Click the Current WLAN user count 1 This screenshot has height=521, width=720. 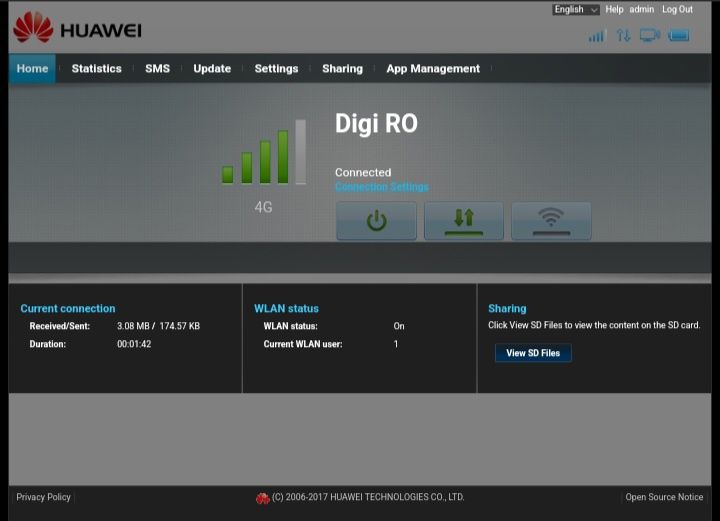click(396, 344)
